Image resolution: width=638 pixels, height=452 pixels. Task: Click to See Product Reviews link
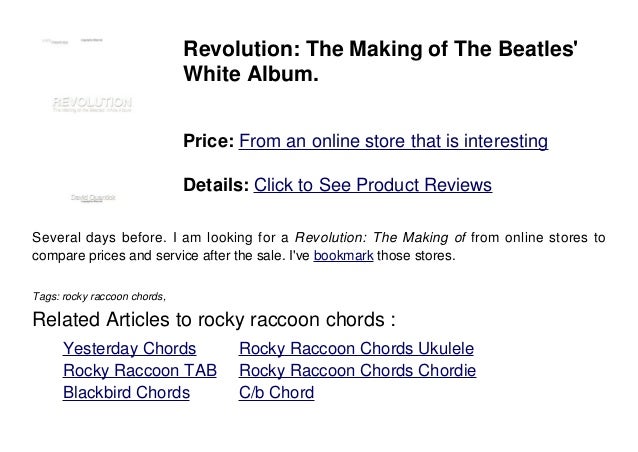point(373,185)
